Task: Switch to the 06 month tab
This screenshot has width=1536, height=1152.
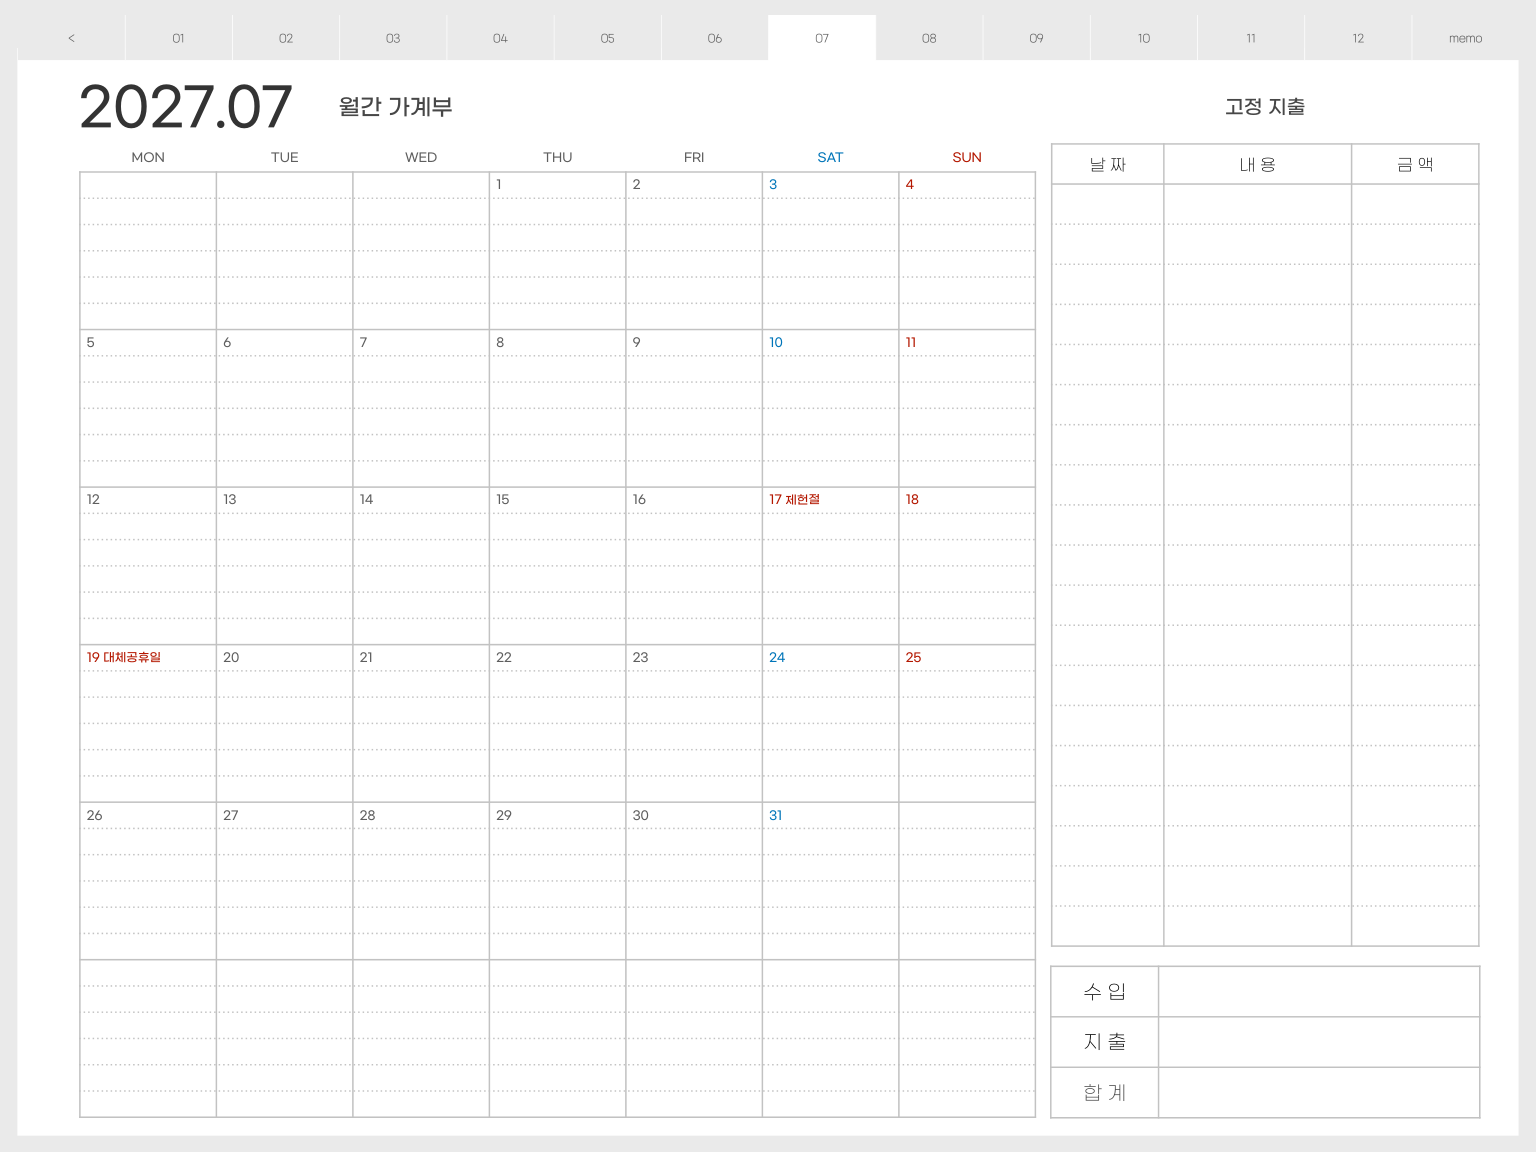Action: coord(715,38)
